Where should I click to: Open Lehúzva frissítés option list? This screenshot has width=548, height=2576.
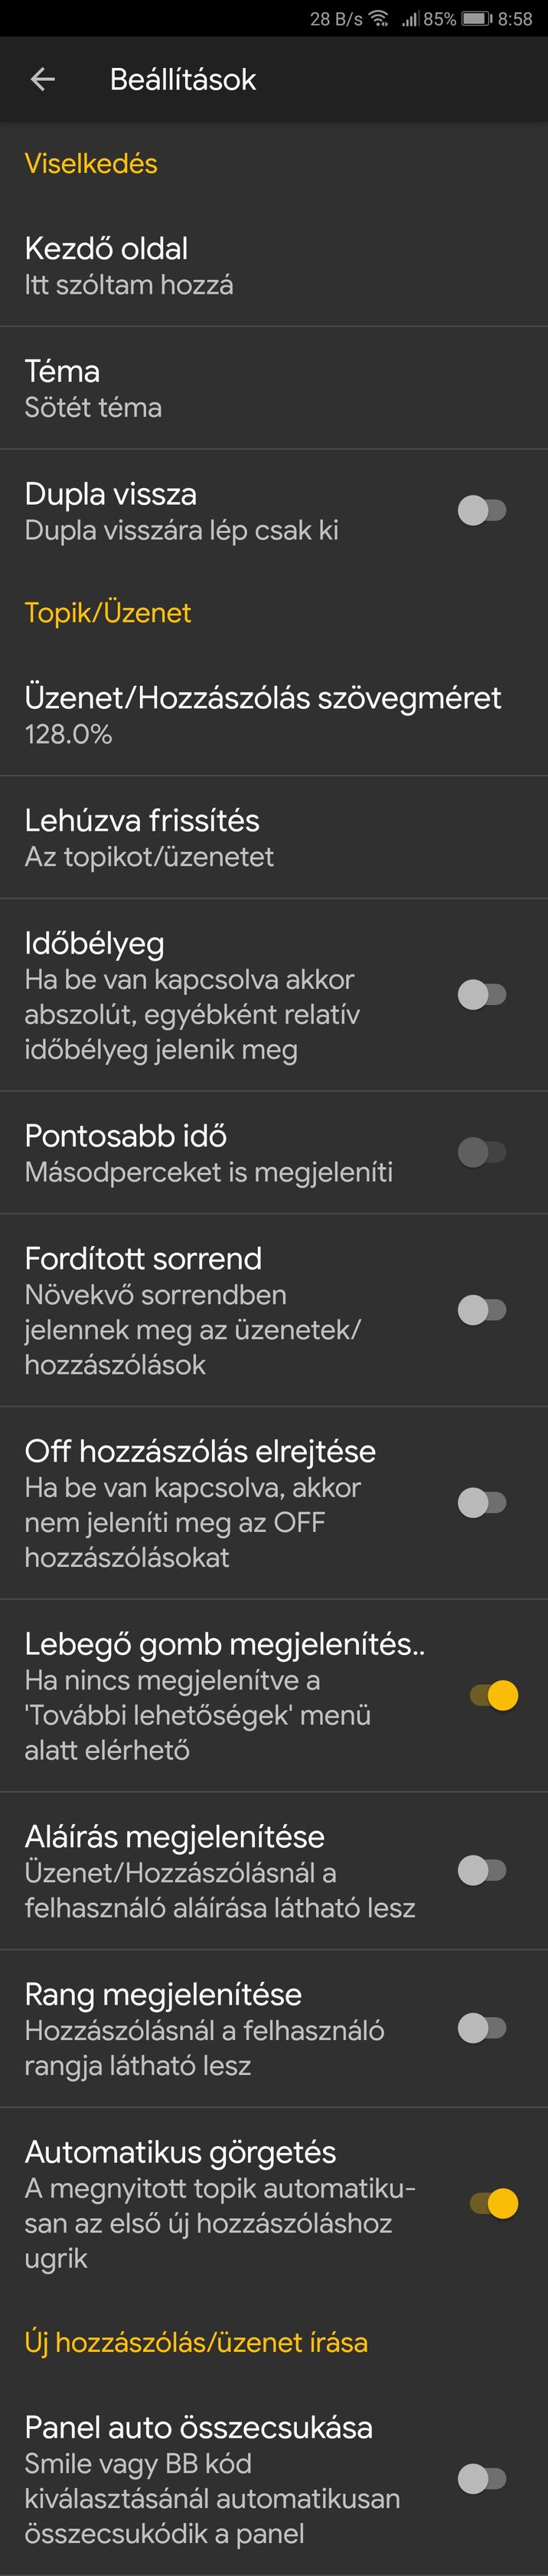(x=274, y=837)
